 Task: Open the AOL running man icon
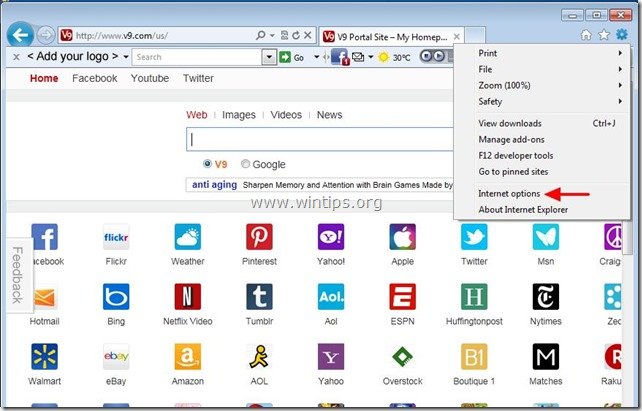click(259, 357)
